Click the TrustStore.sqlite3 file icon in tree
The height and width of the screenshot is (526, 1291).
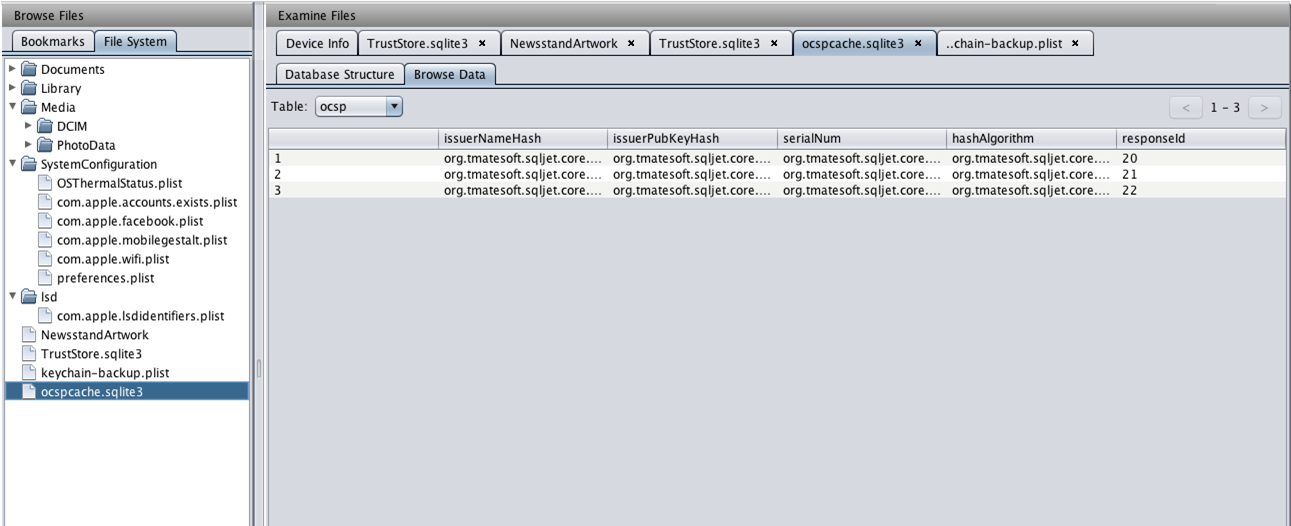[x=29, y=354]
